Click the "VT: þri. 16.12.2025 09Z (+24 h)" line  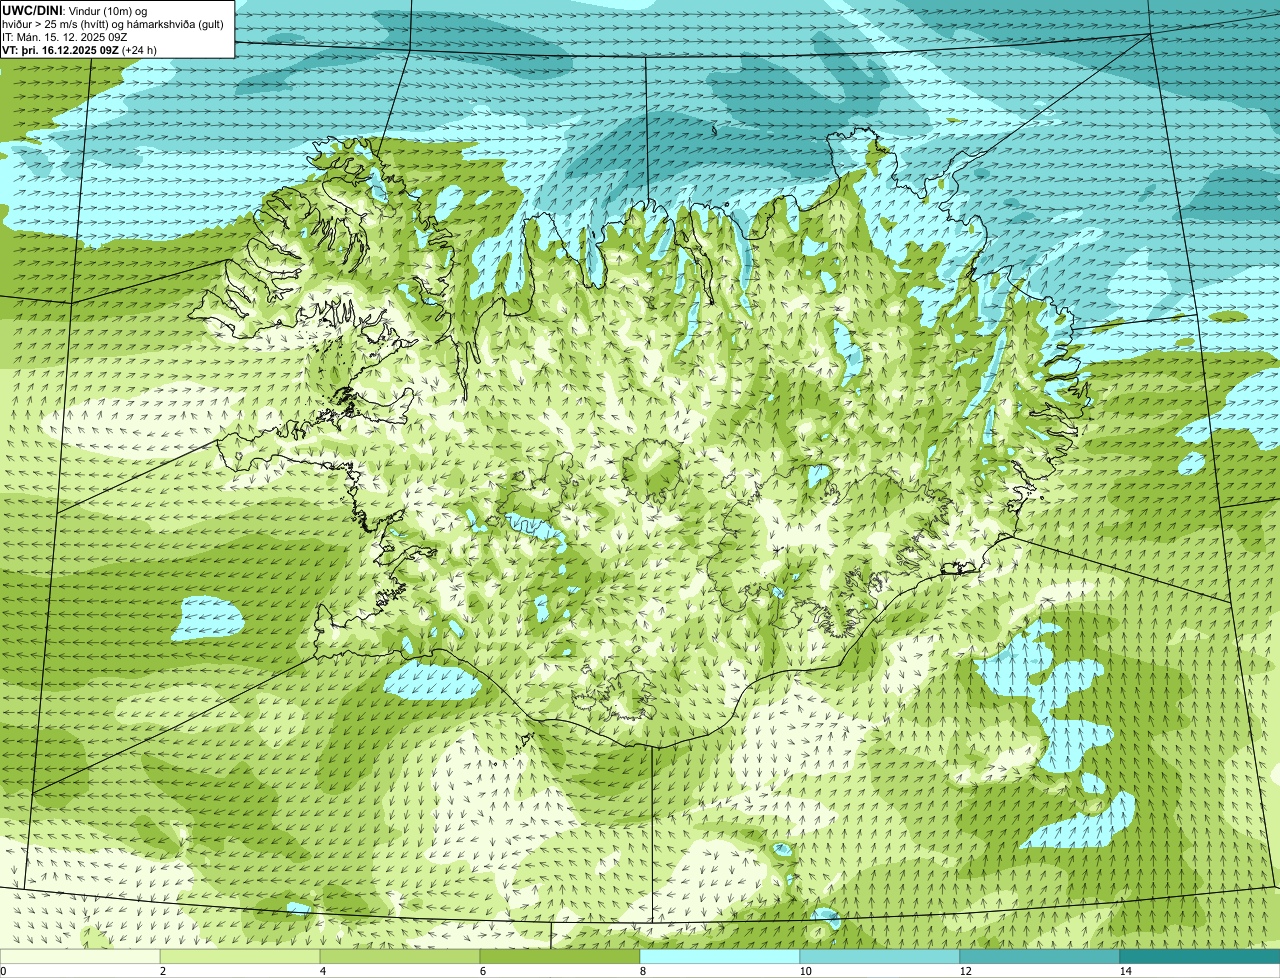pyautogui.click(x=79, y=50)
